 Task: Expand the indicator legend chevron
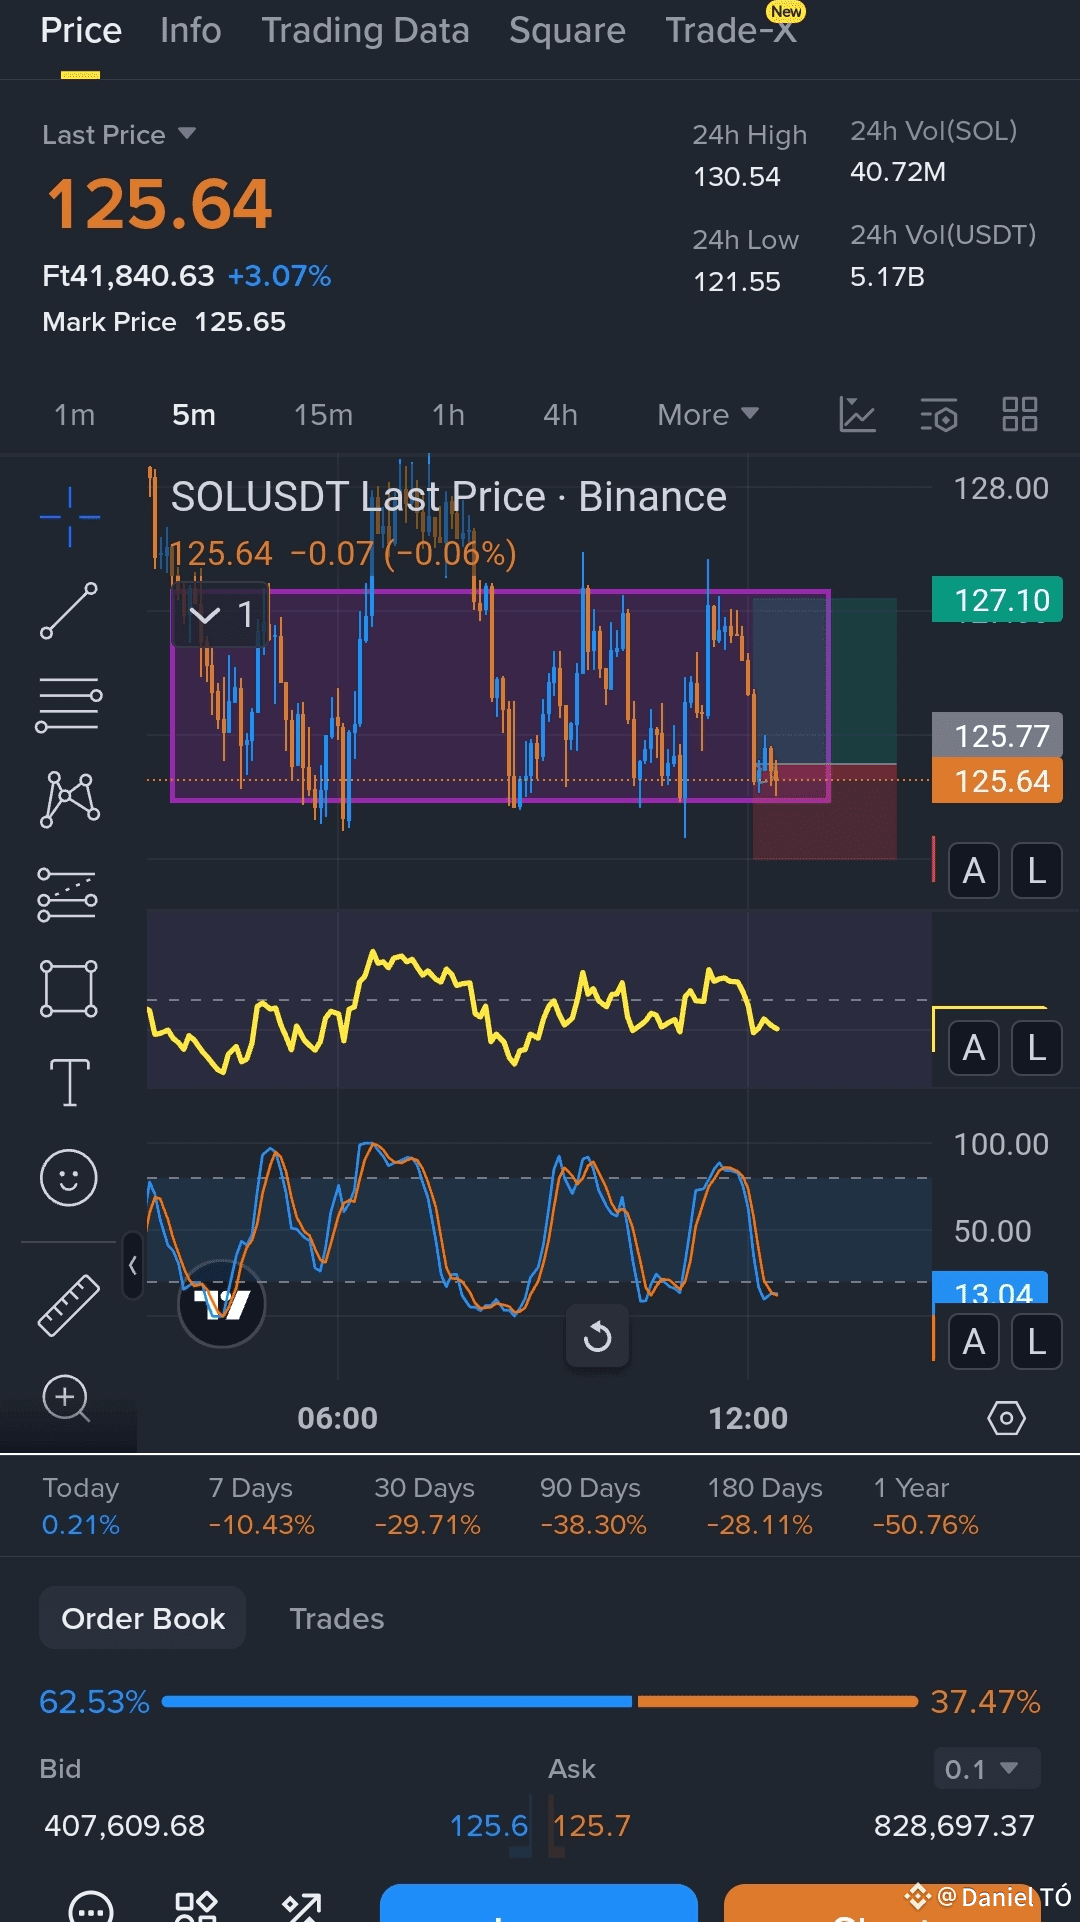coord(205,615)
